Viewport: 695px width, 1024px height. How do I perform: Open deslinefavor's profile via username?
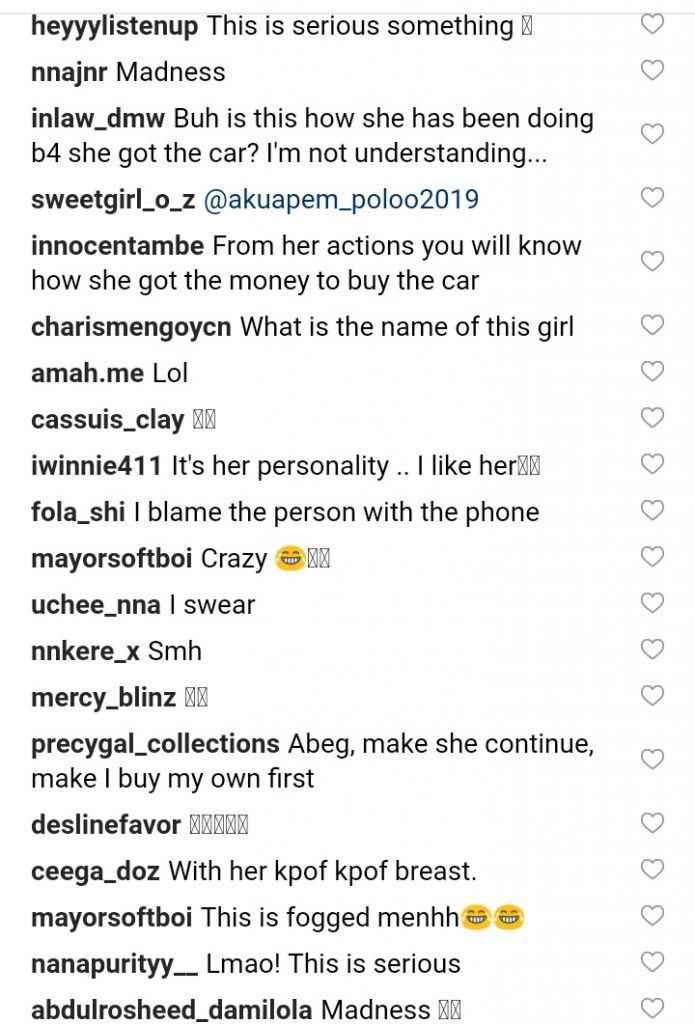106,825
